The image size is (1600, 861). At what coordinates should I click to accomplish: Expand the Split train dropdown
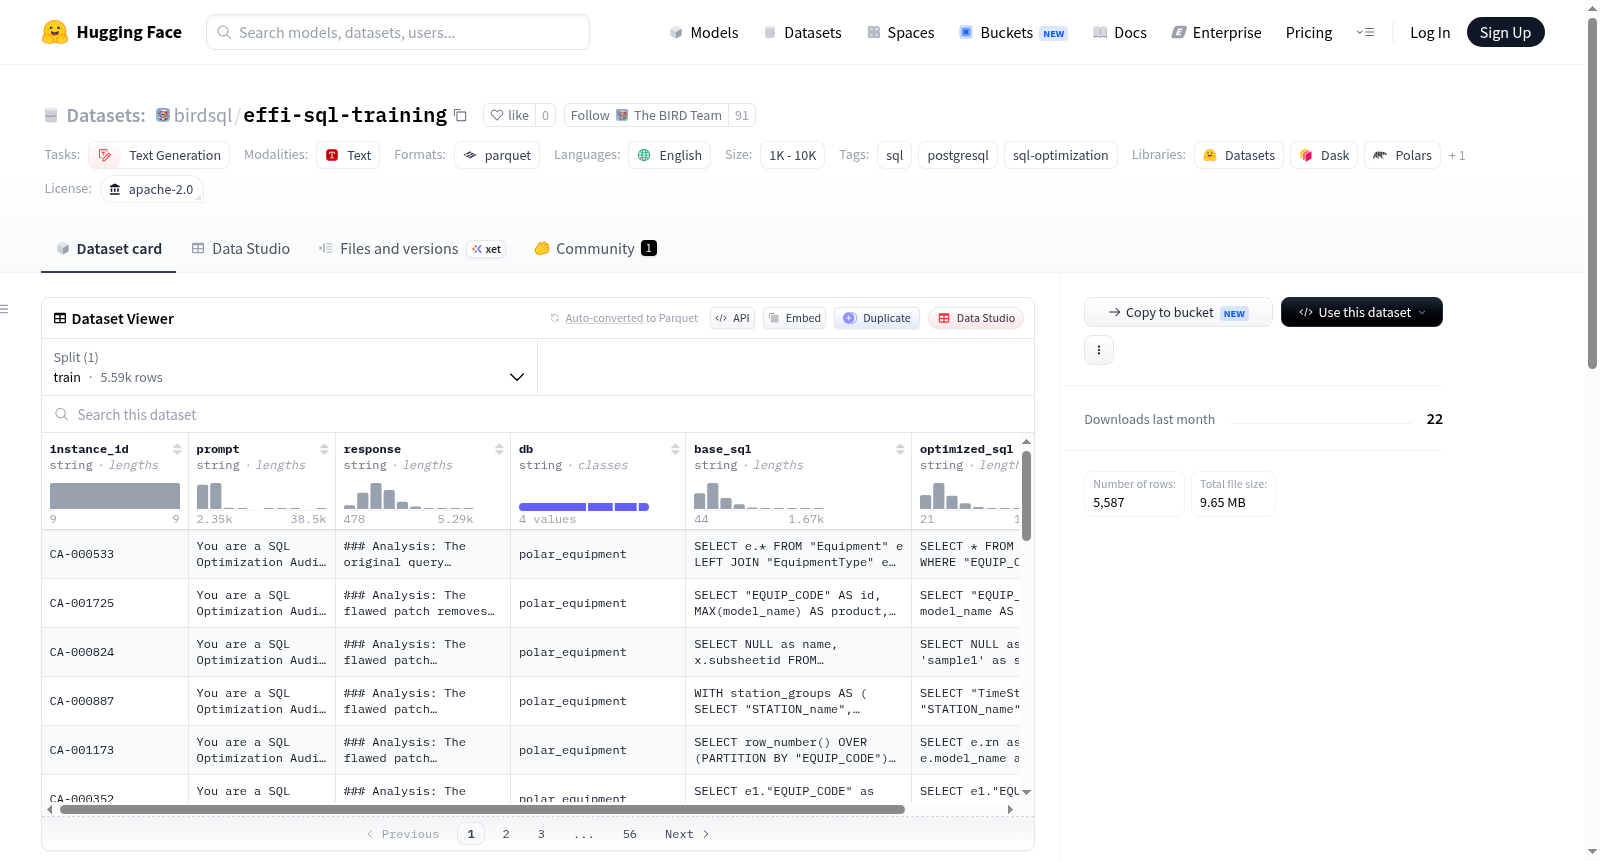pos(289,367)
